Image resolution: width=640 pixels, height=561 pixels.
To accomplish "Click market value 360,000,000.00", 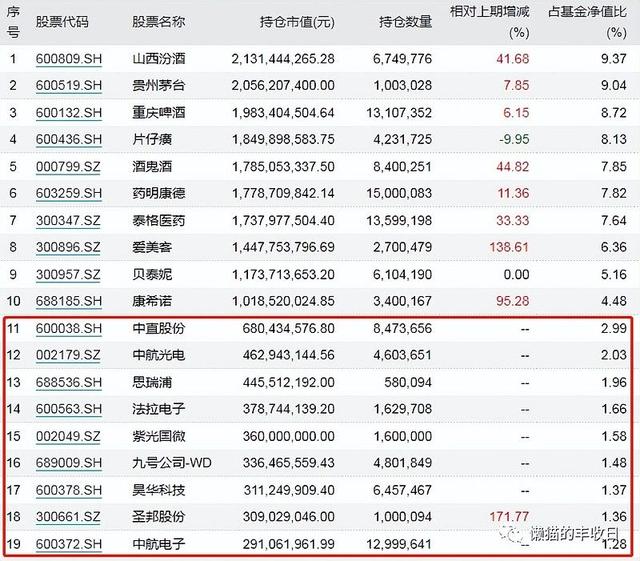I will click(x=289, y=436).
